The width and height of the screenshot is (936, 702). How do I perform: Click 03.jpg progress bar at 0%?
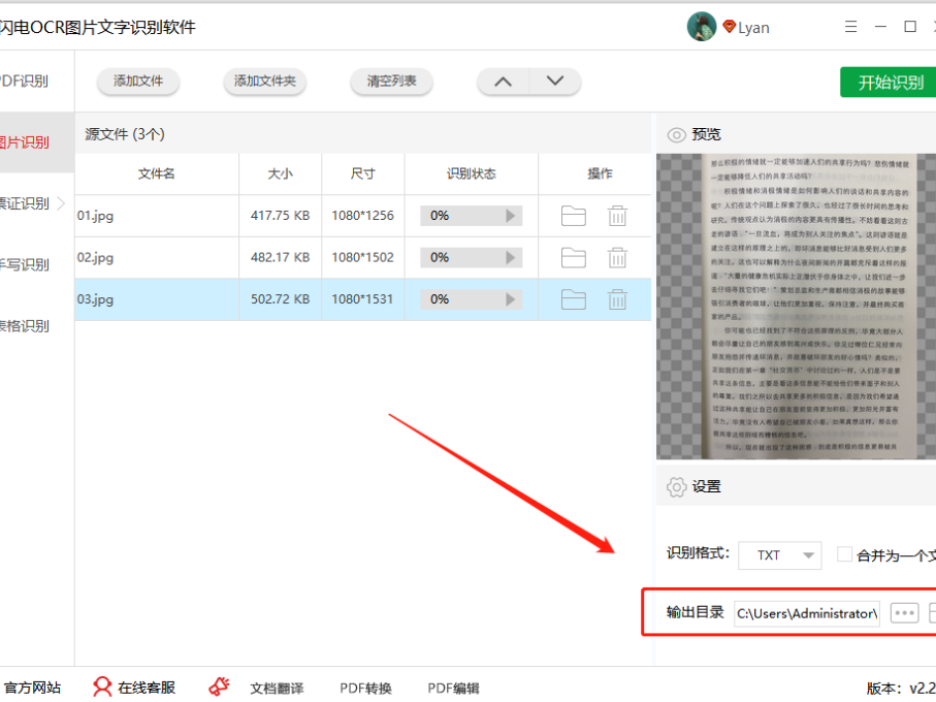coord(471,299)
